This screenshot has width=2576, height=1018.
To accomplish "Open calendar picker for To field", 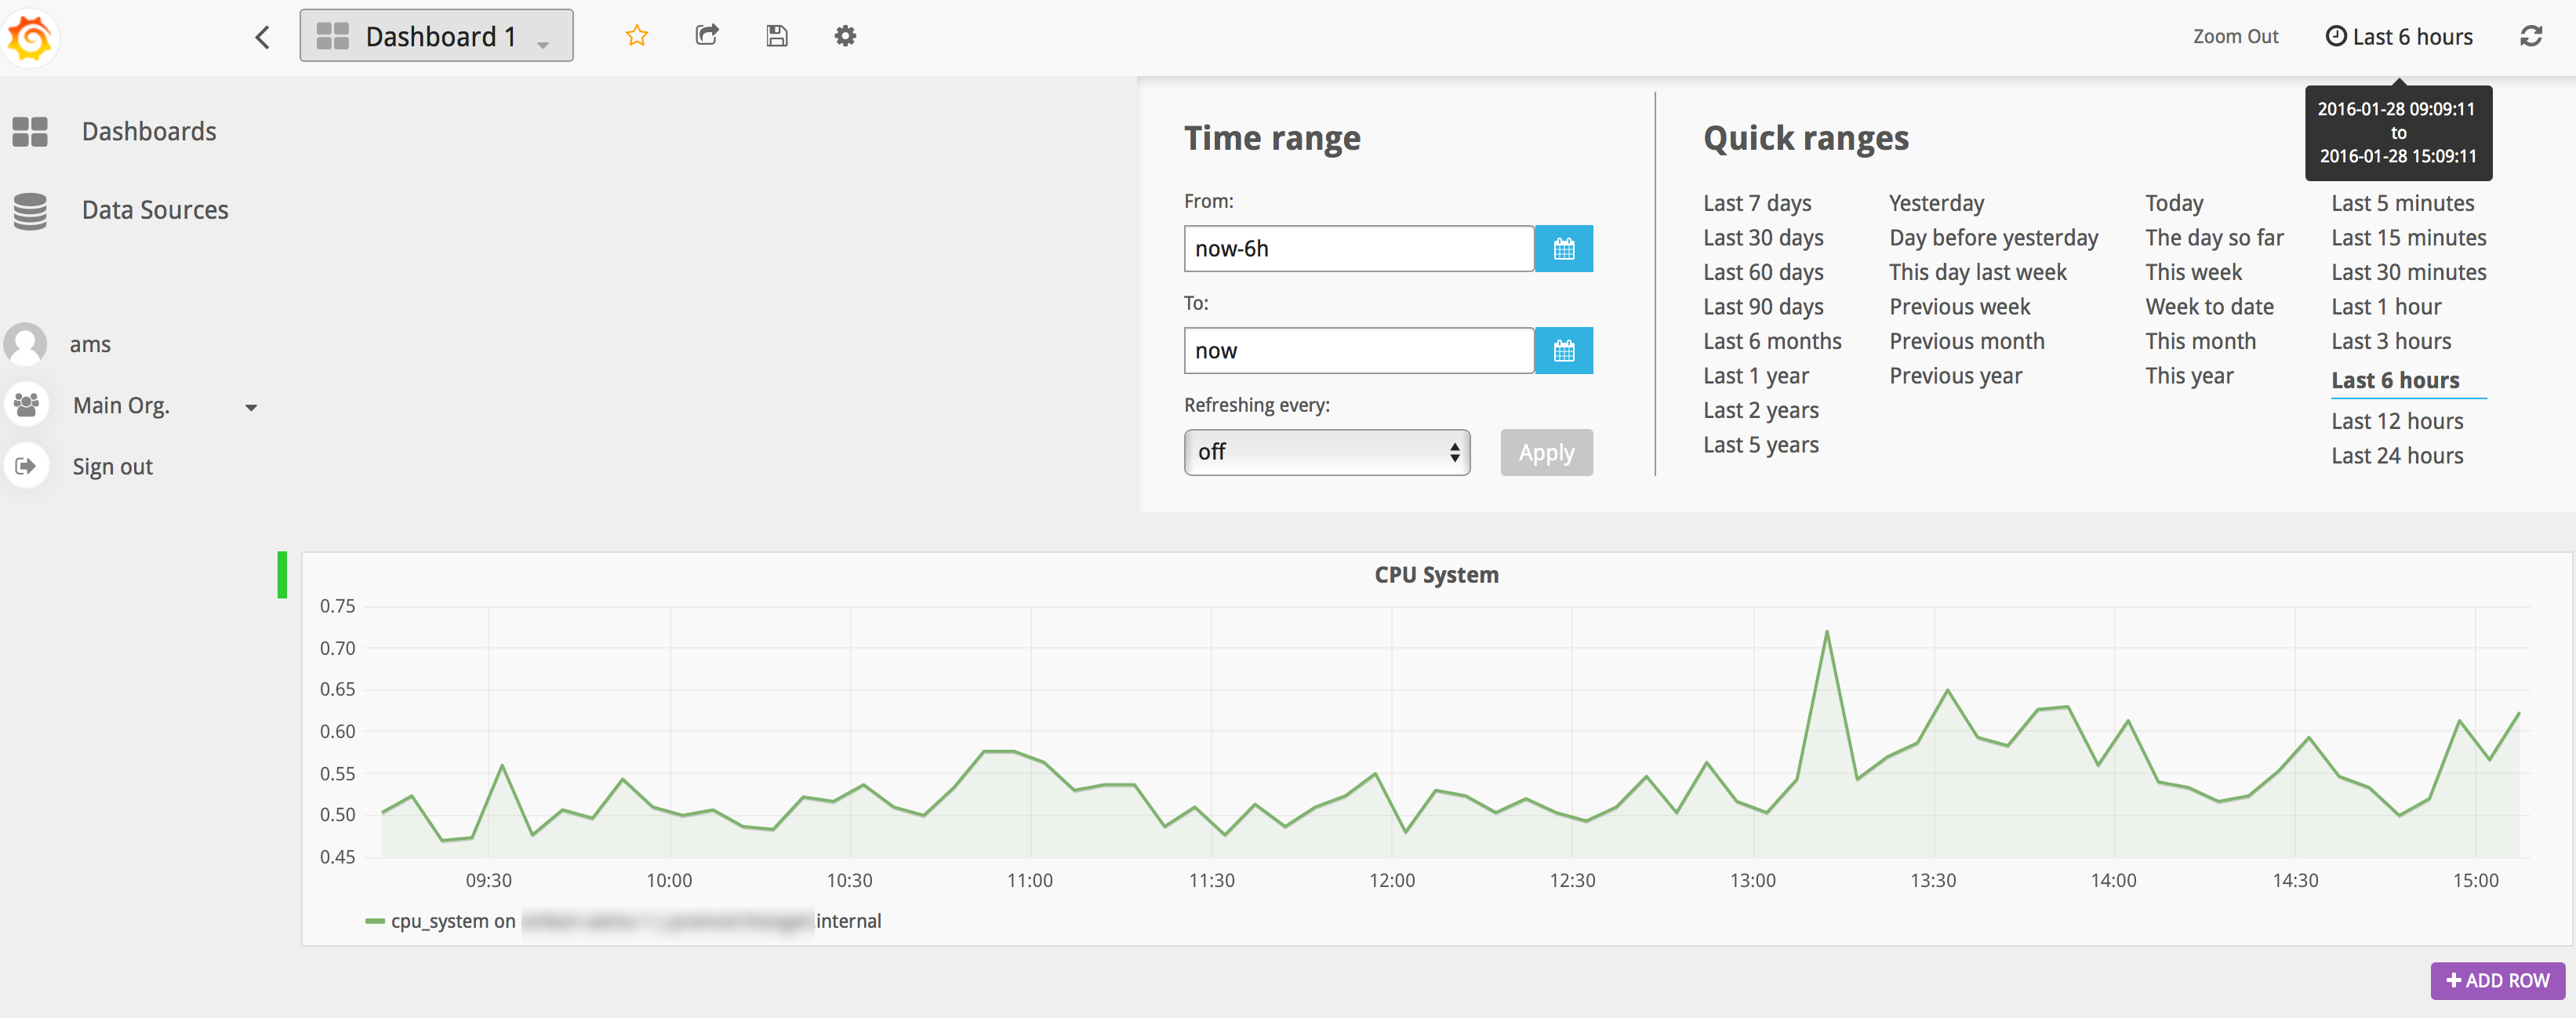I will pos(1563,351).
